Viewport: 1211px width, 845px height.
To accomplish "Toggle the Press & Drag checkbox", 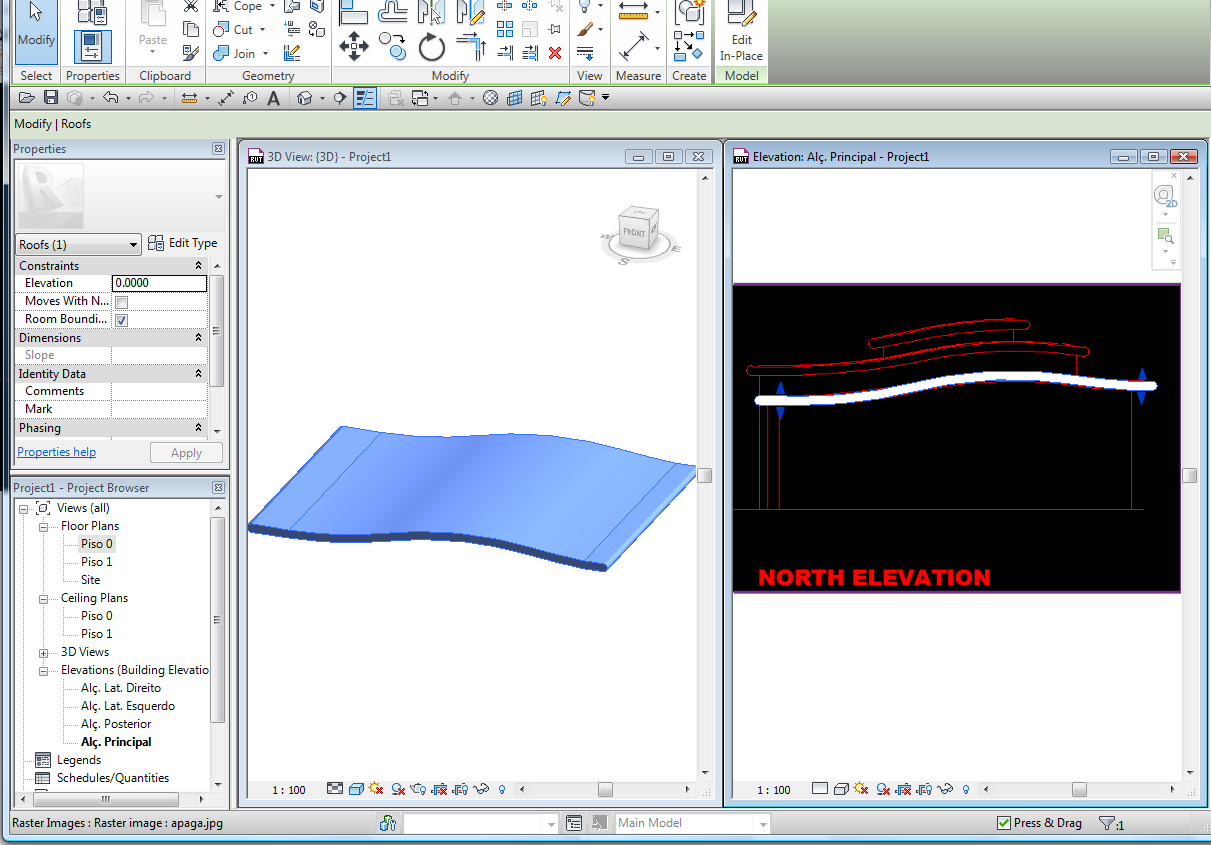I will 1004,823.
